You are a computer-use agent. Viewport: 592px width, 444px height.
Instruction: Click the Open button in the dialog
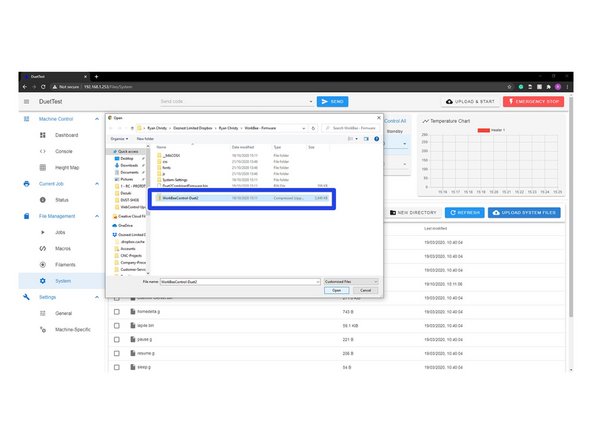pyautogui.click(x=336, y=290)
